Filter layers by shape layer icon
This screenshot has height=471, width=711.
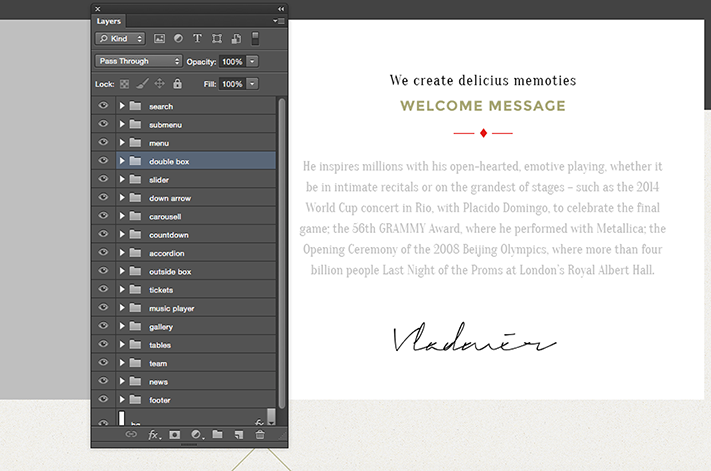click(x=217, y=39)
